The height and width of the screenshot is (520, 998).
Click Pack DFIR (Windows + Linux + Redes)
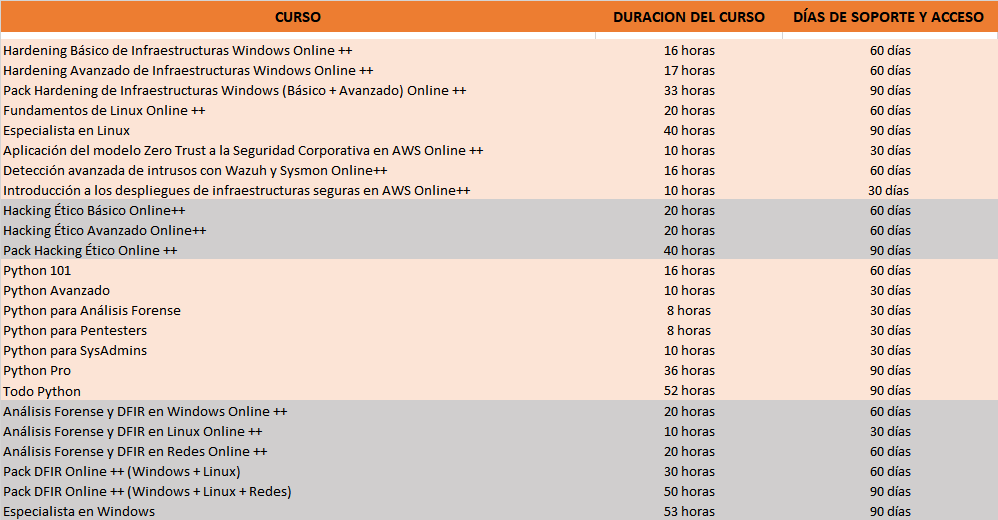click(x=147, y=492)
